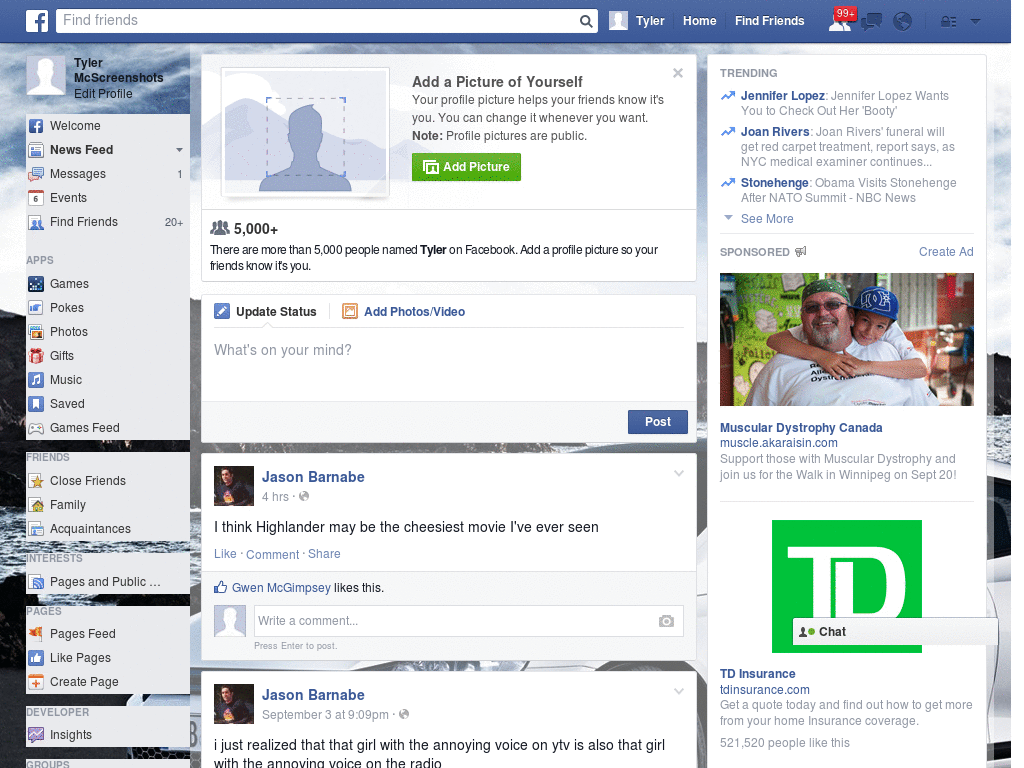The image size is (1024, 768).
Task: Click Jason Barnabe's avatar on Highlander post
Action: coord(234,486)
